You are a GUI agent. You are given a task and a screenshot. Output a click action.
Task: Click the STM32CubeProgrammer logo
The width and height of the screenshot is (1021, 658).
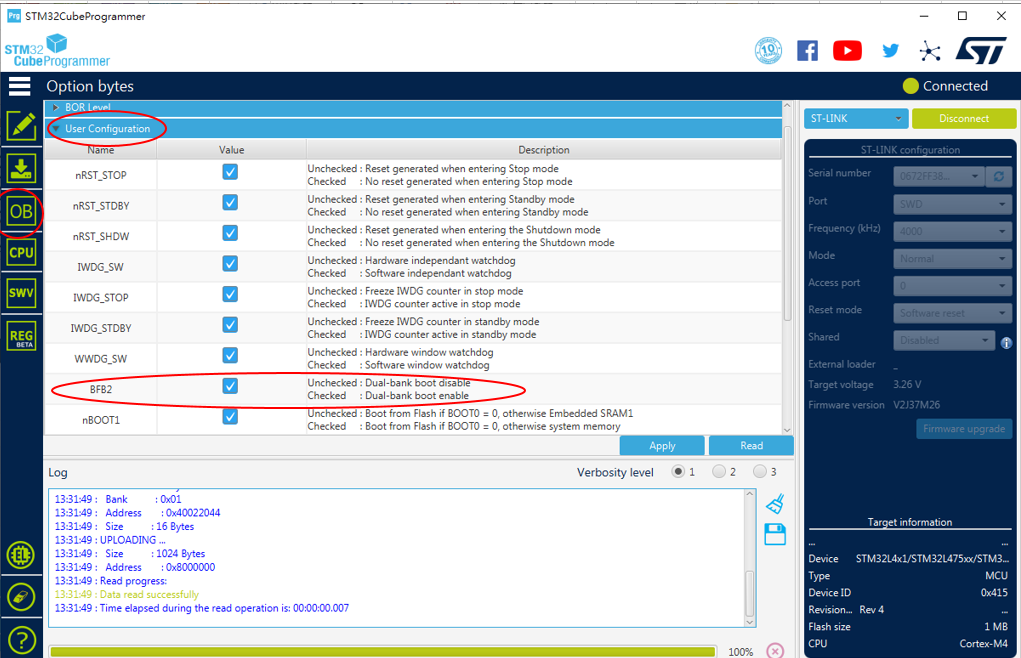[x=57, y=51]
